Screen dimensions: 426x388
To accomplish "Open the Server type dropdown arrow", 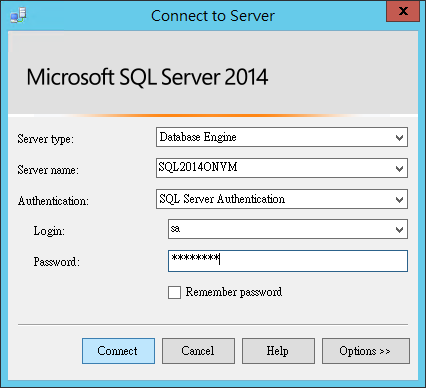I will pos(399,137).
